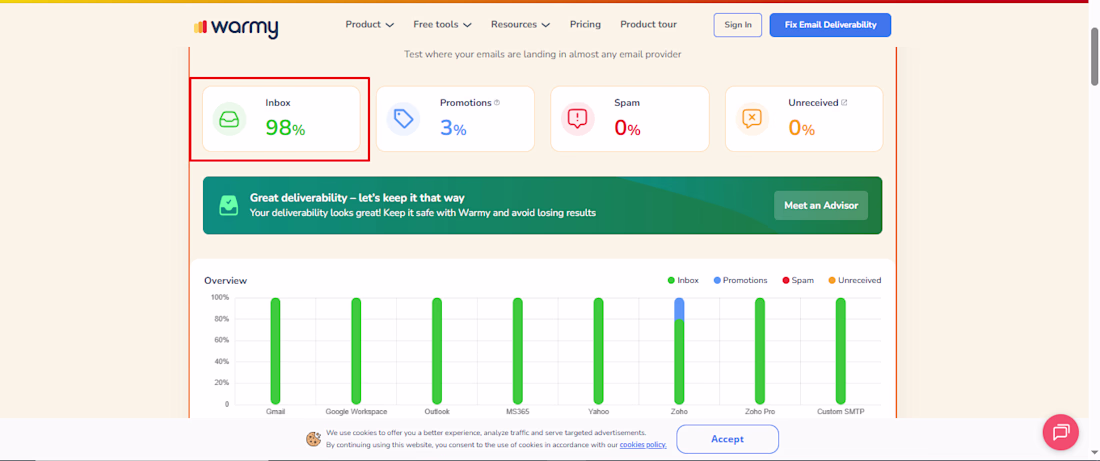Click the Gmail bar in the chart
This screenshot has width=1100, height=461.
(x=275, y=351)
